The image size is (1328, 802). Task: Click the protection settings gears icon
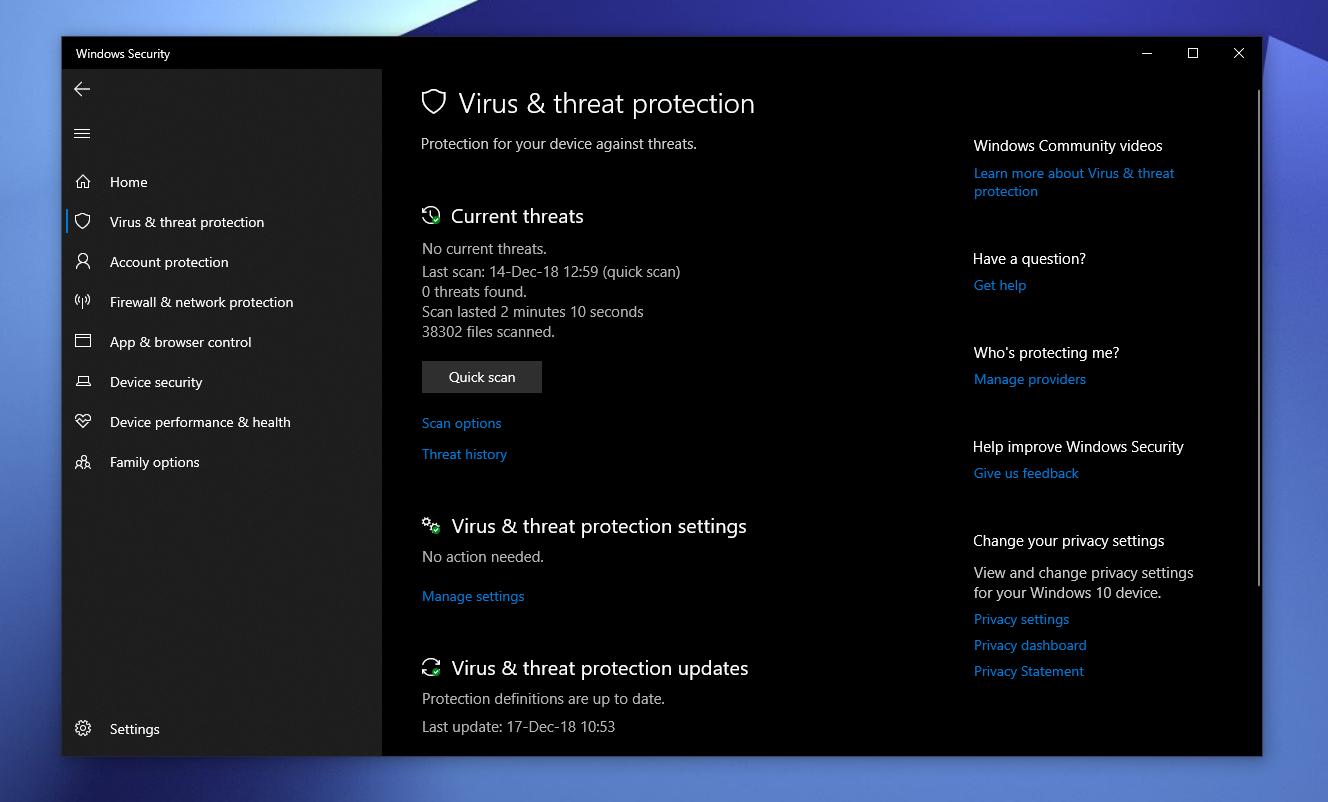(431, 525)
